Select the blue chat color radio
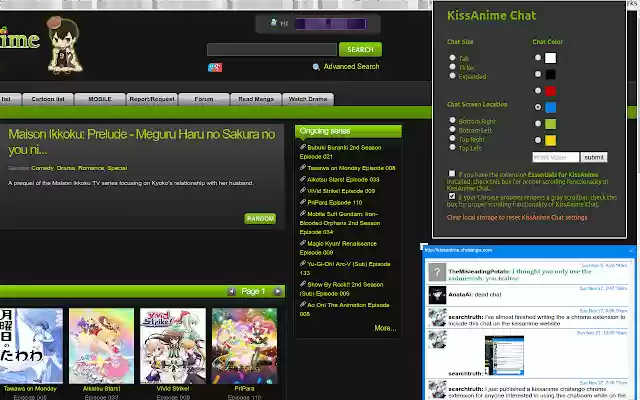The image size is (640, 400). [538, 107]
